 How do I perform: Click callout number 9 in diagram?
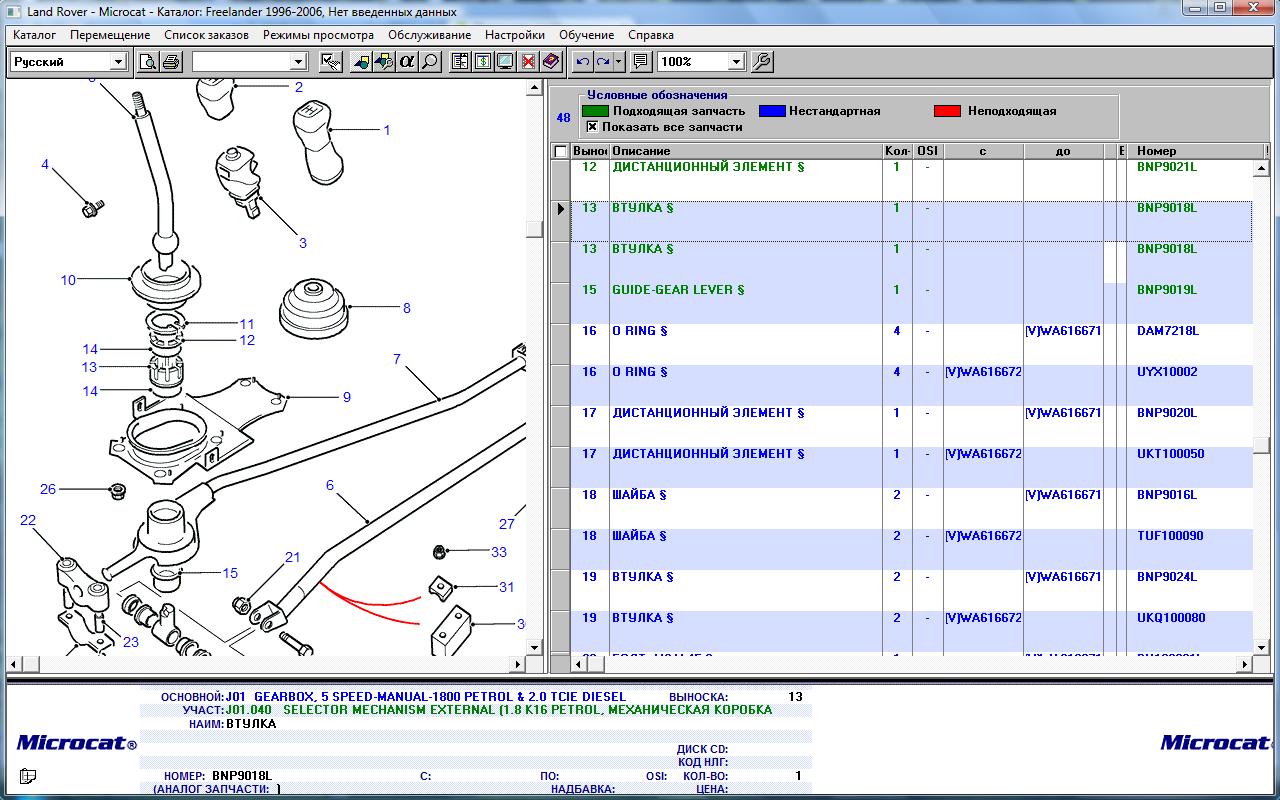tap(346, 397)
